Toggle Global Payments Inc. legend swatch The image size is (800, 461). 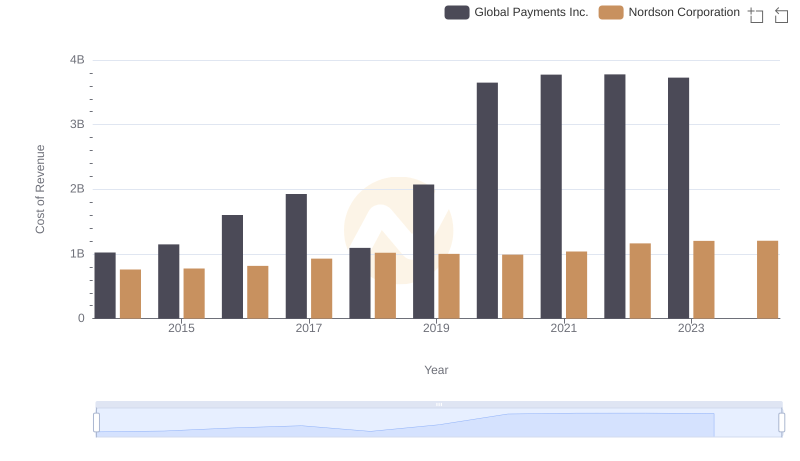[x=457, y=12]
